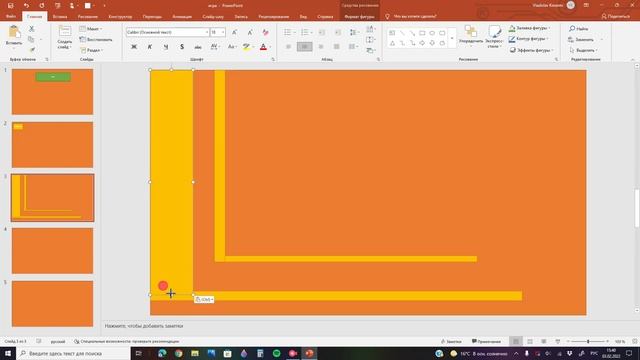Open the line spacing options
The height and width of the screenshot is (360, 640).
[x=354, y=32]
